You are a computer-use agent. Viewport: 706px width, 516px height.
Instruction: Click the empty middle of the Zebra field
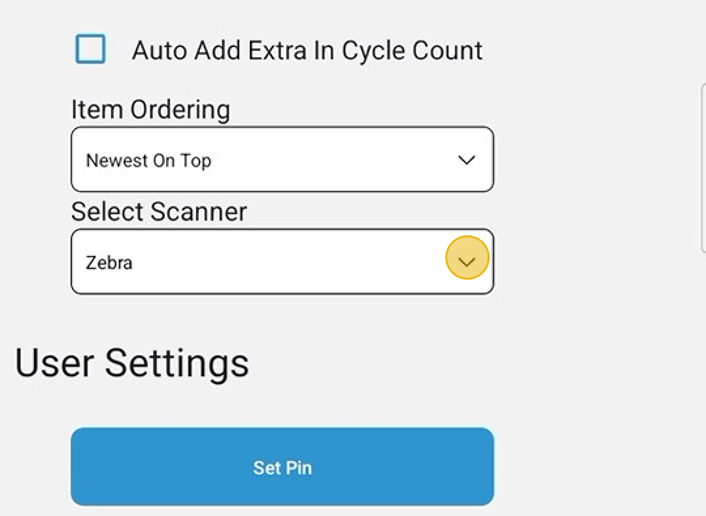click(290, 262)
